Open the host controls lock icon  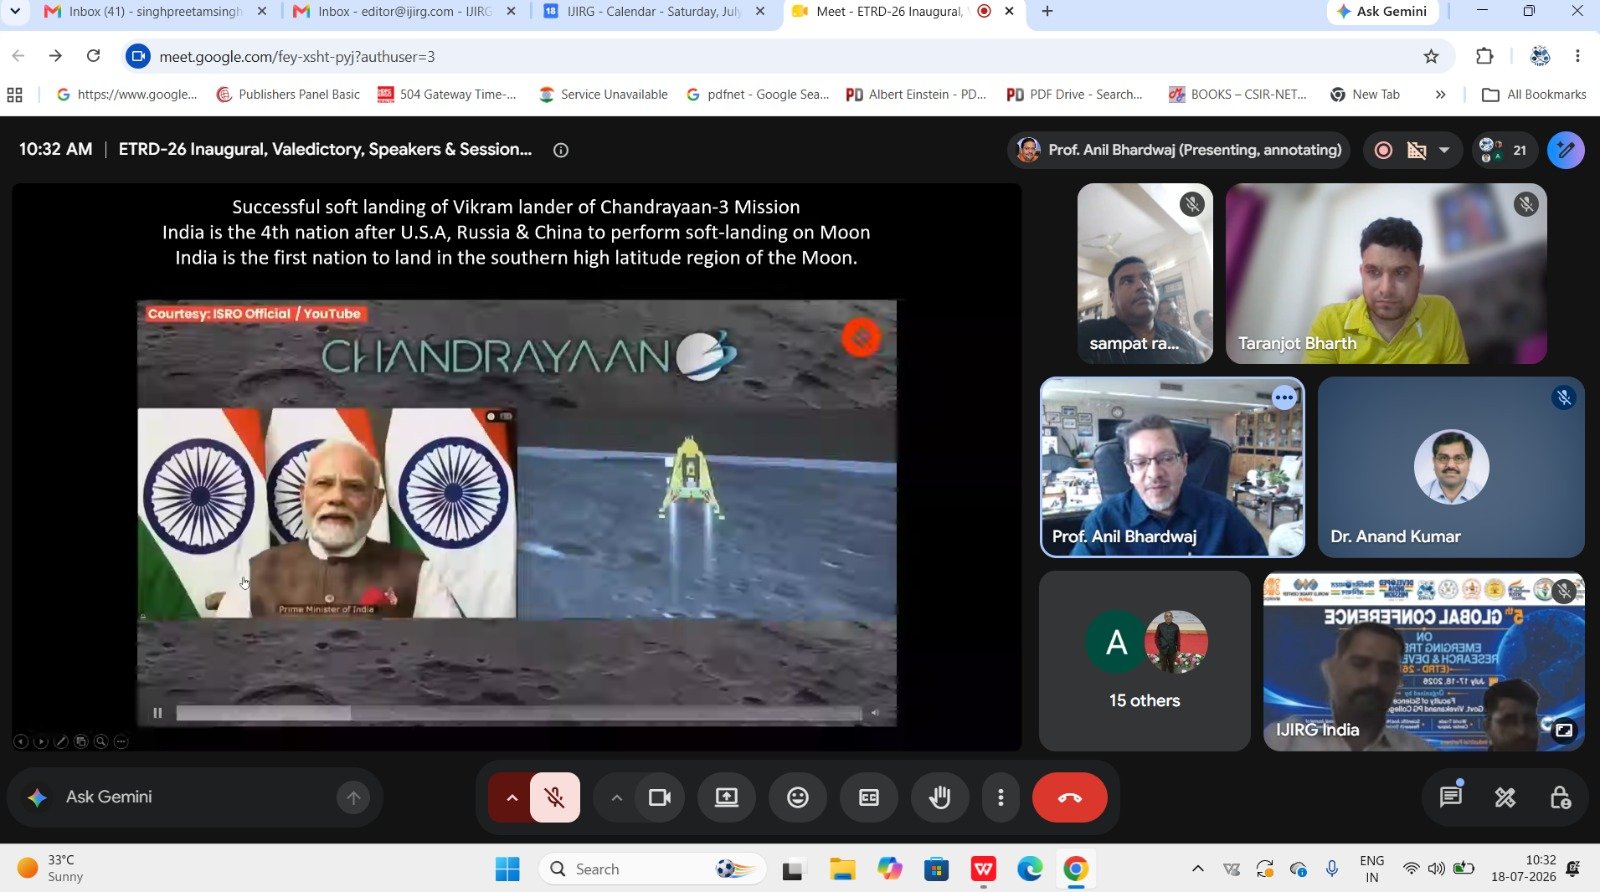tap(1560, 797)
